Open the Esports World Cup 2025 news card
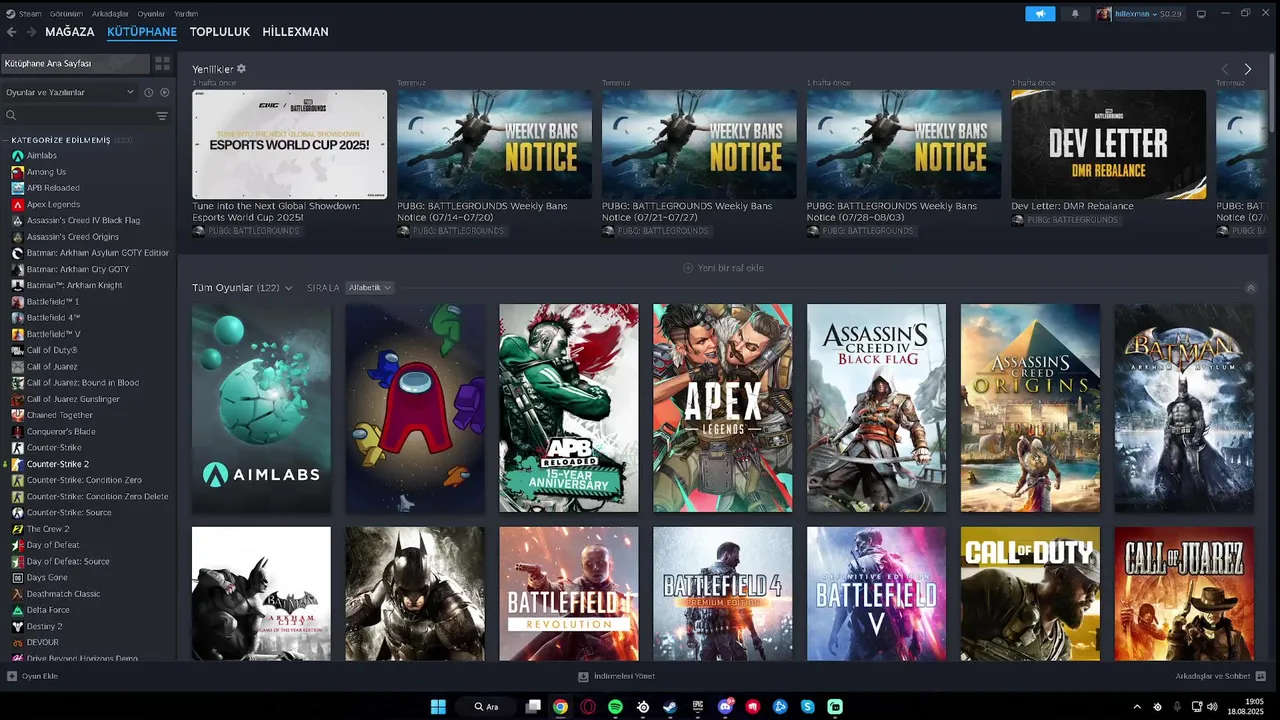The image size is (1280, 720). pyautogui.click(x=290, y=145)
